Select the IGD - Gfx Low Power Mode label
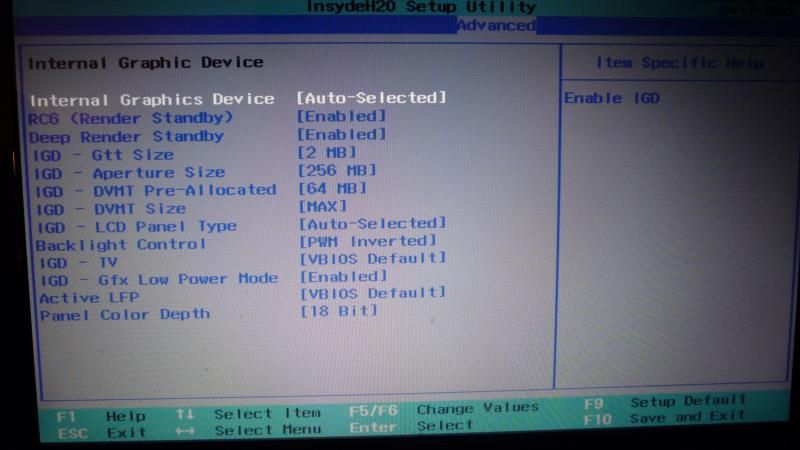 tap(159, 280)
